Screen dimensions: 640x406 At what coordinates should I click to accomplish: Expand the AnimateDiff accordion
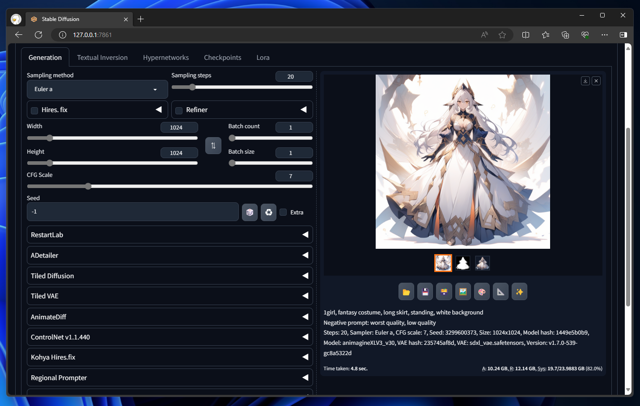tap(169, 317)
